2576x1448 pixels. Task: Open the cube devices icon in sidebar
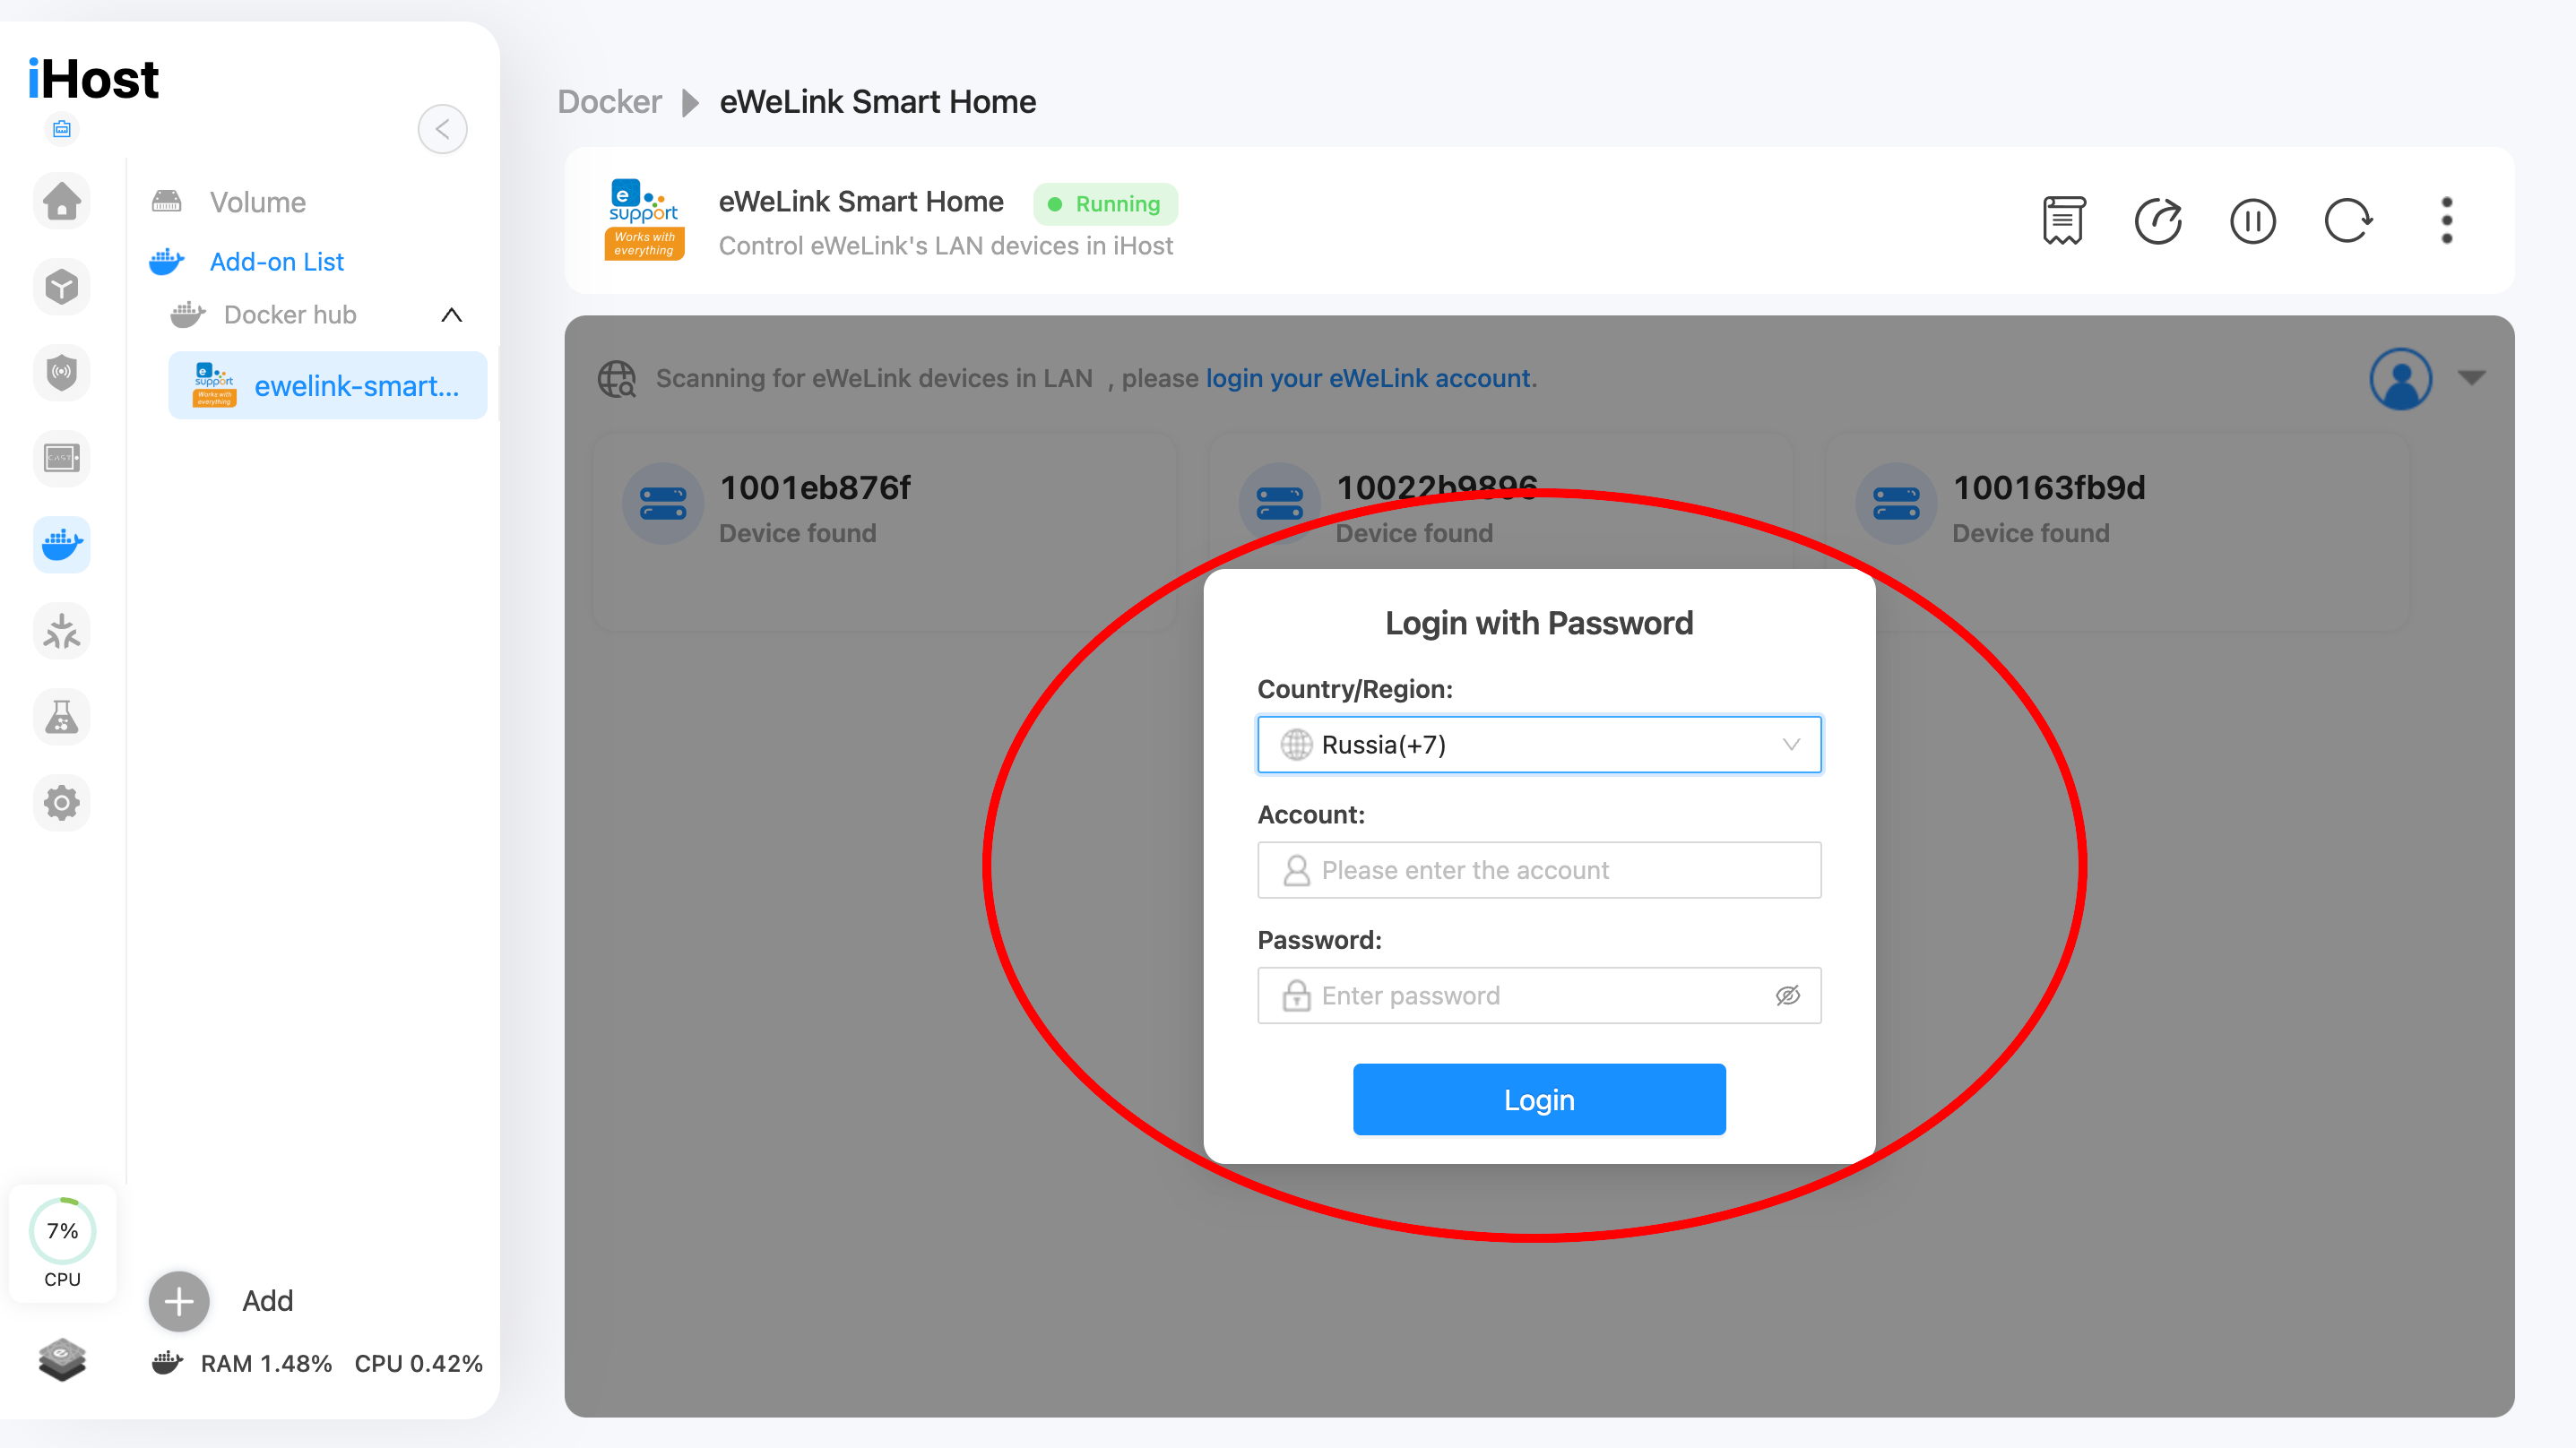point(62,287)
